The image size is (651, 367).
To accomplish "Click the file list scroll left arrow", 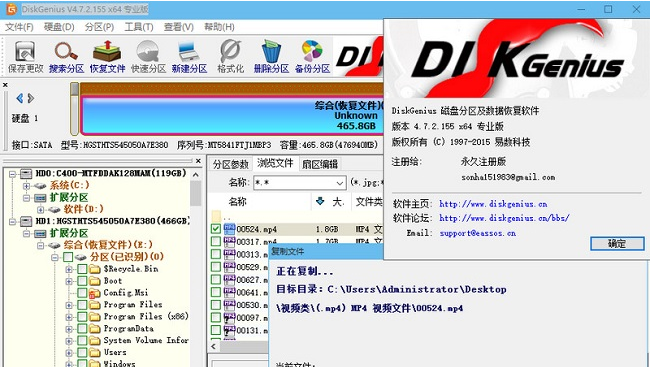I will tap(214, 346).
